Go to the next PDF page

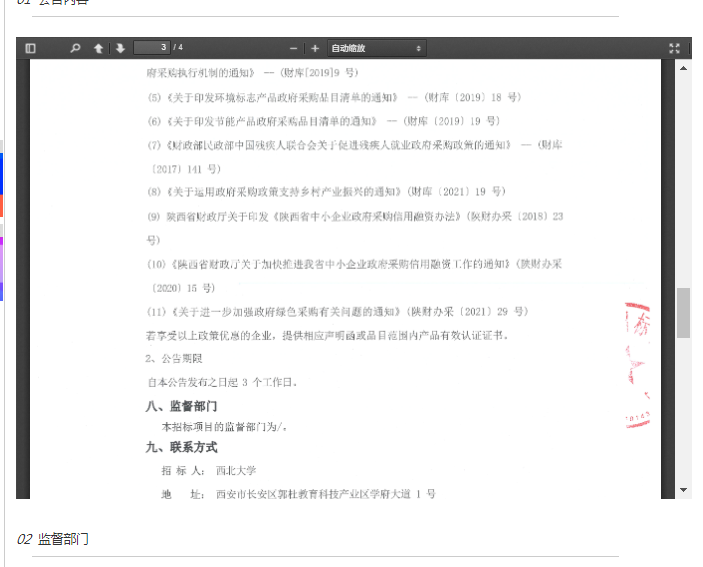[x=120, y=48]
